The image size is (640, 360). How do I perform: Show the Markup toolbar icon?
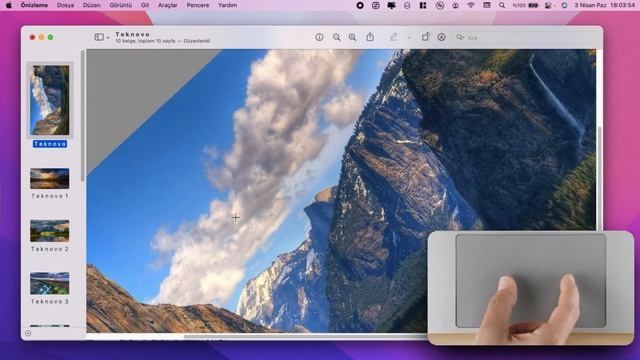tap(441, 37)
